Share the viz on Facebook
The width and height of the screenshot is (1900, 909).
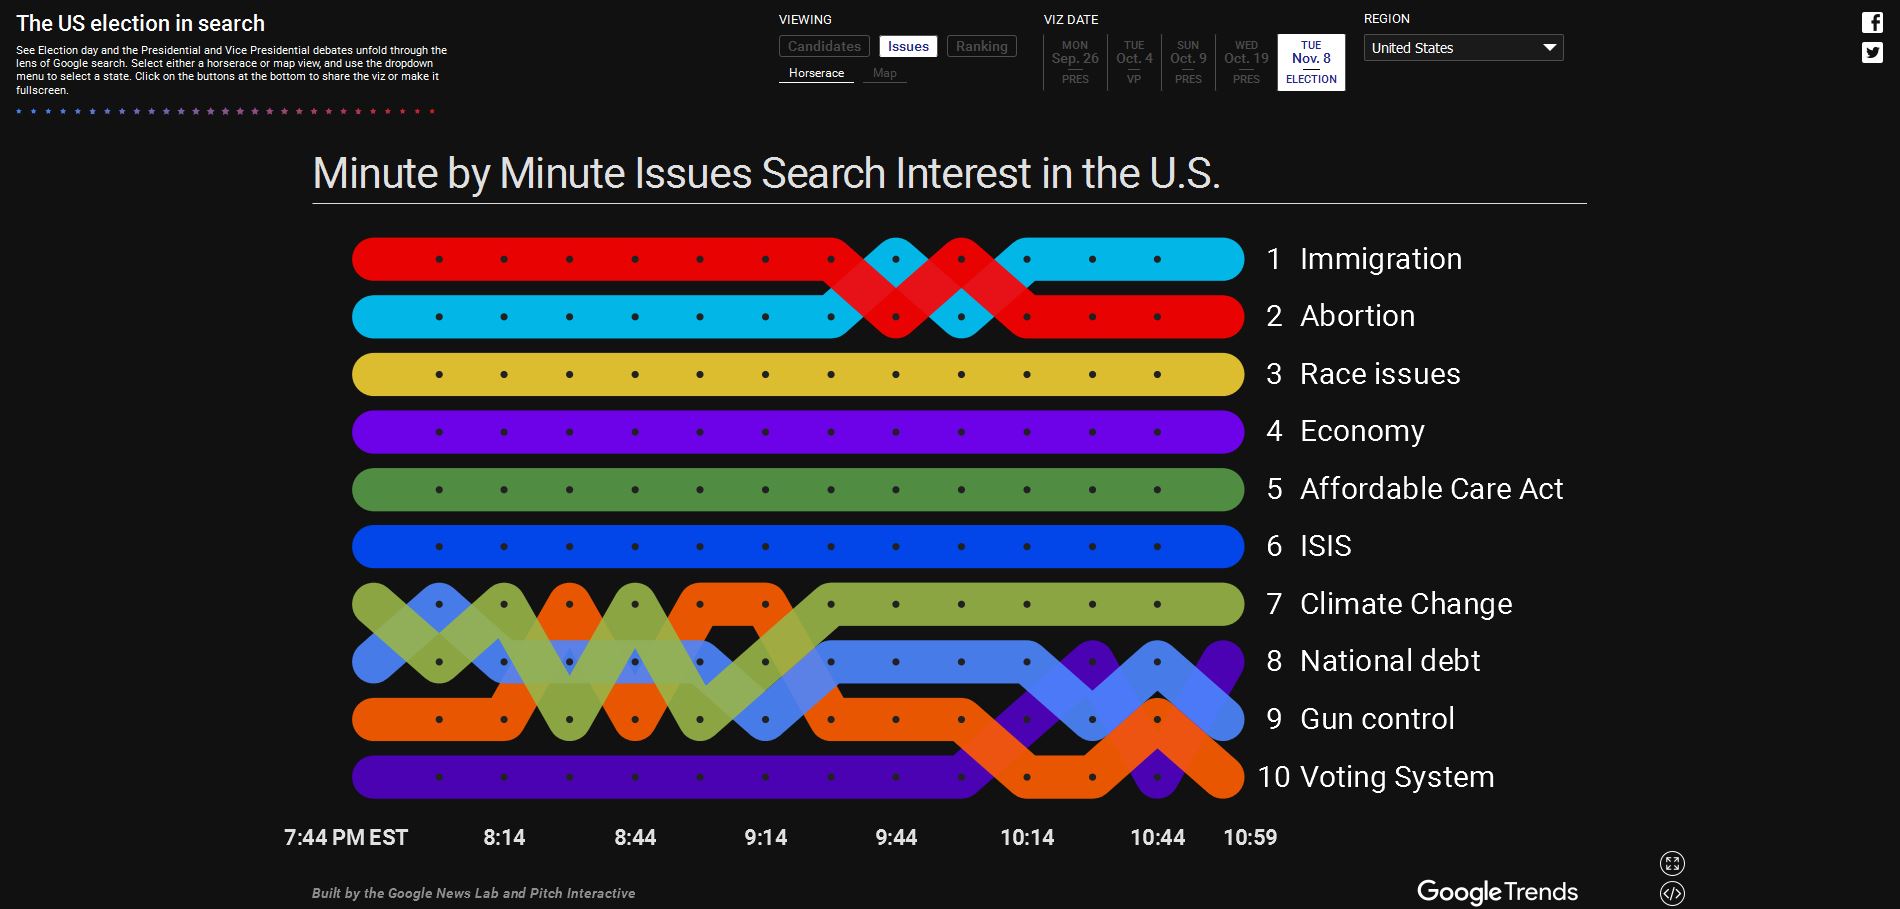click(1872, 23)
